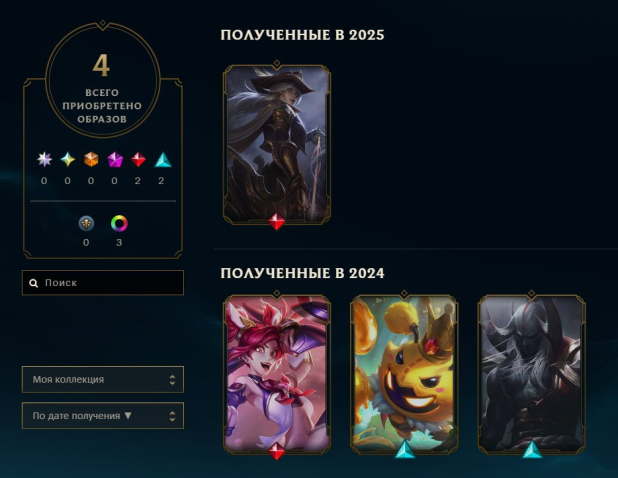Click the teal gem under the bee skin

[405, 450]
